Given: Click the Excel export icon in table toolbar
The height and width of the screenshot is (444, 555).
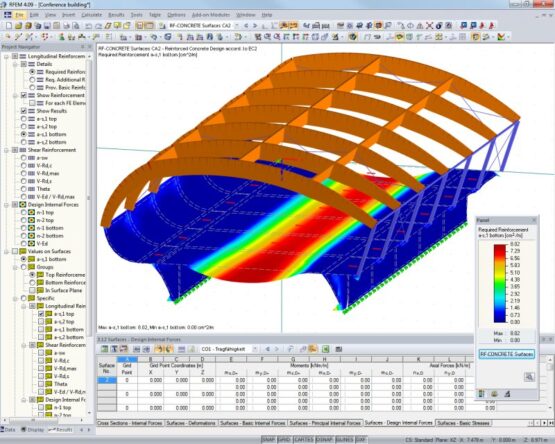Looking at the screenshot, I should [325, 349].
